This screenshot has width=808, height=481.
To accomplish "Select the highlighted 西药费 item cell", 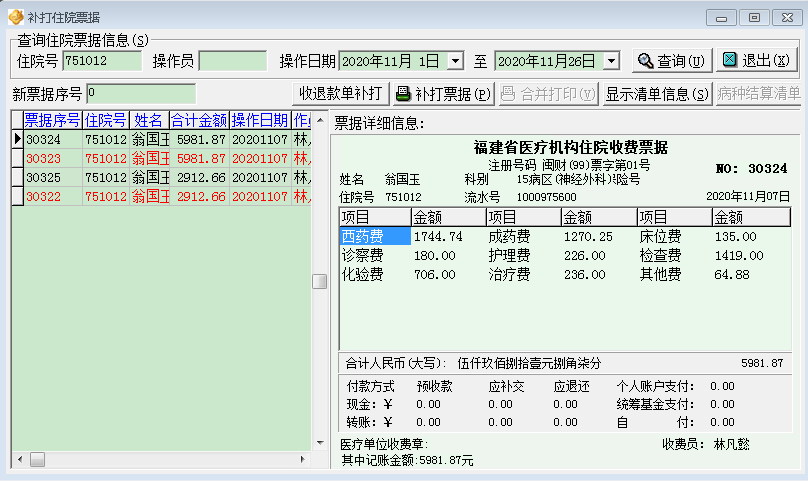I will (375, 236).
